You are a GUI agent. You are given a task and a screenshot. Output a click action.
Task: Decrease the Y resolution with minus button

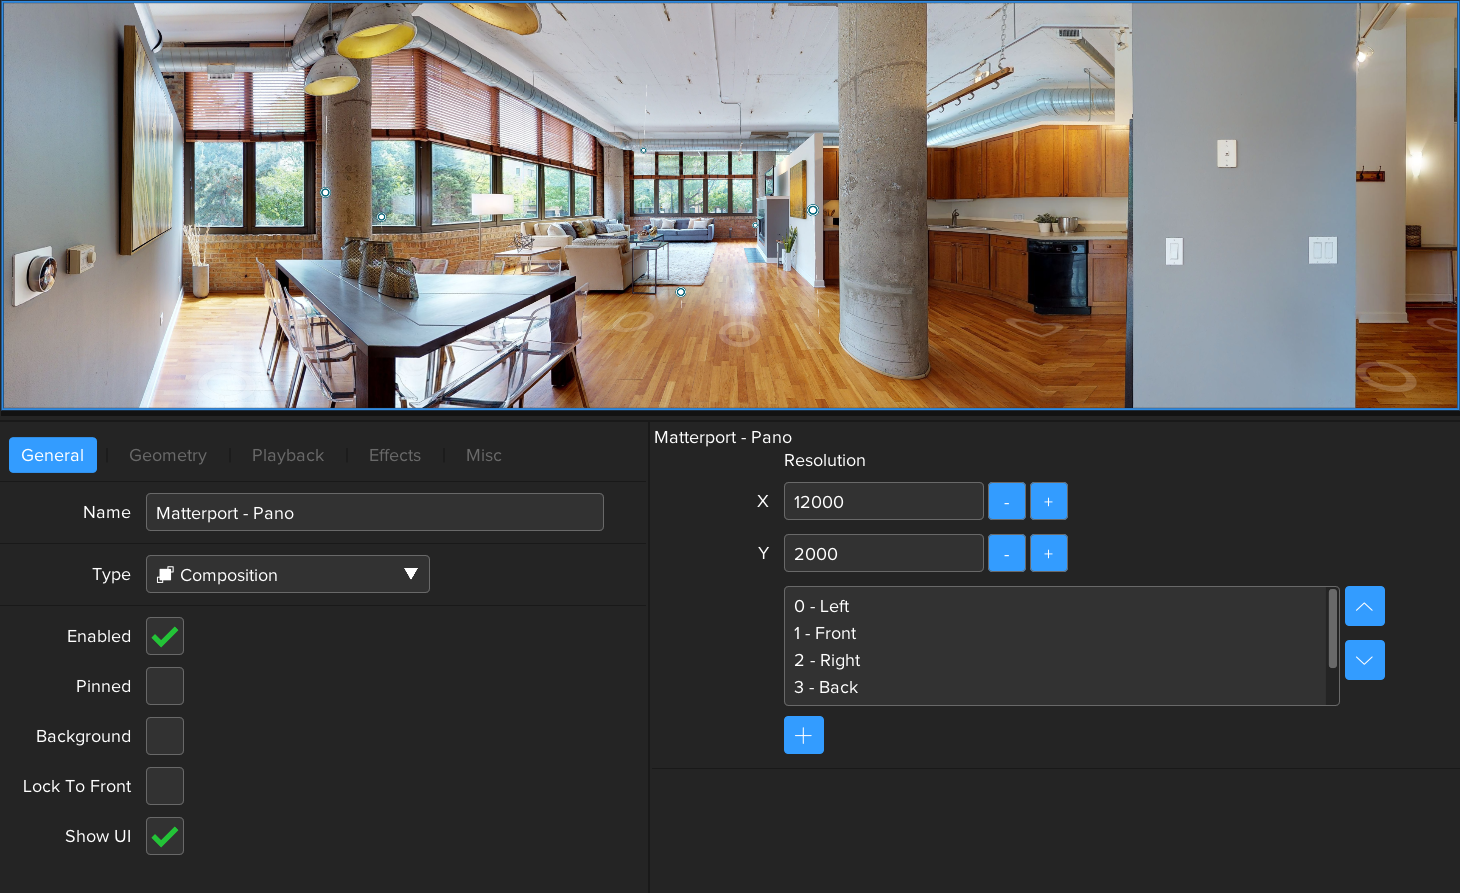click(x=1006, y=553)
